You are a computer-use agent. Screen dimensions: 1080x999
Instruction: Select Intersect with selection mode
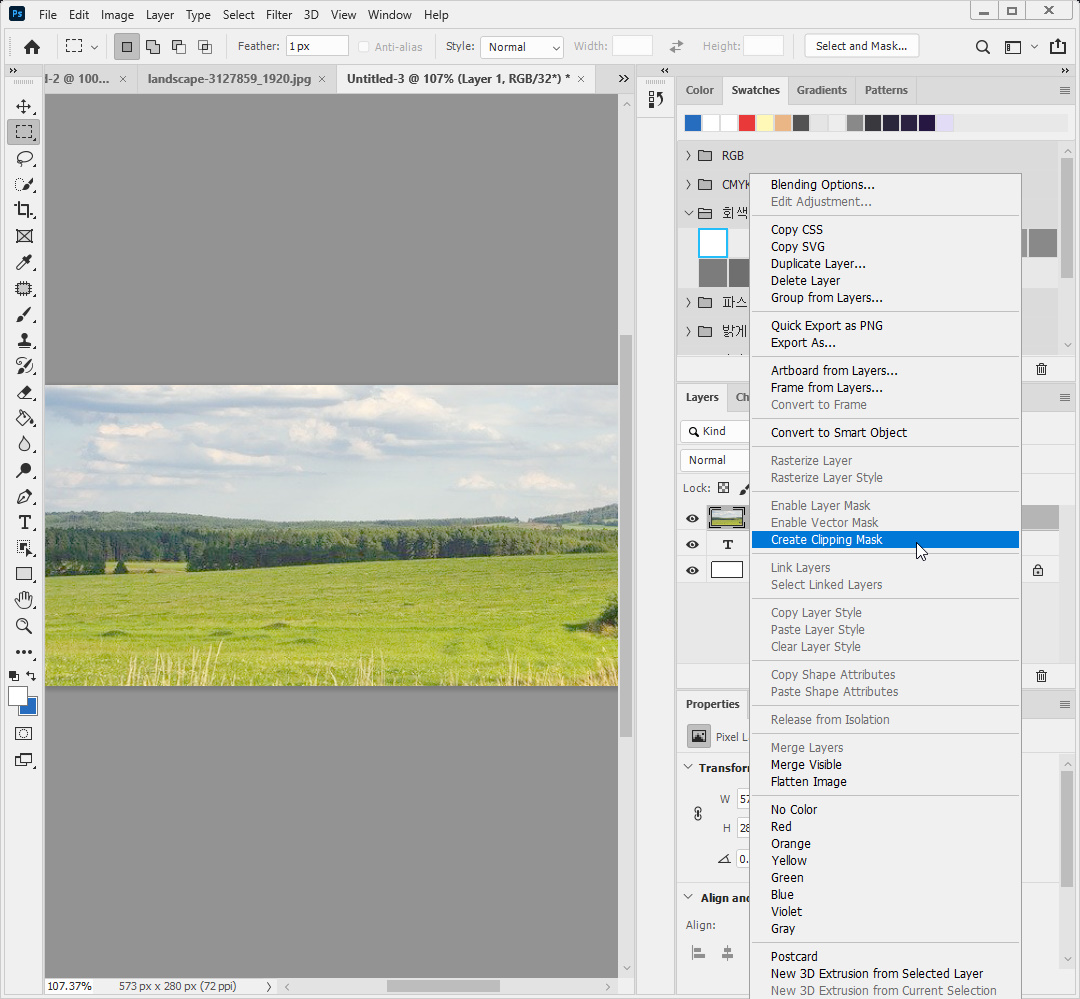coord(205,47)
